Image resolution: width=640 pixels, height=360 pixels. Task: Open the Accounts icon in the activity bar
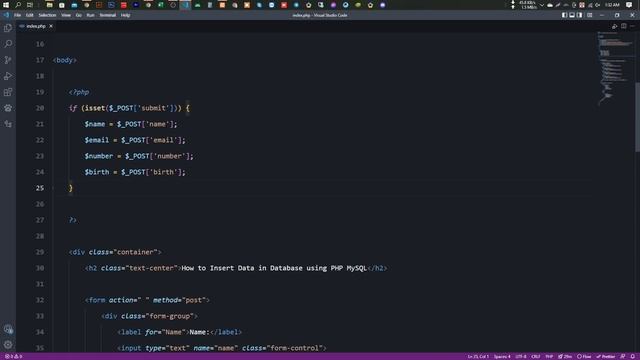(8, 329)
